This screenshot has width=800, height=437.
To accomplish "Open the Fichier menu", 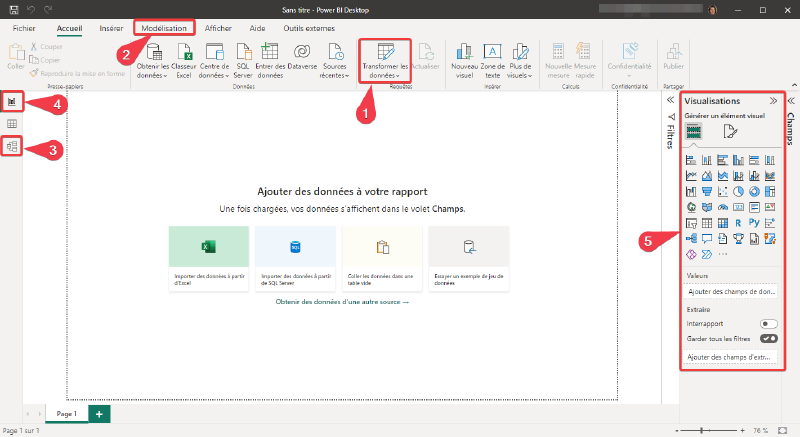I will coord(24,28).
